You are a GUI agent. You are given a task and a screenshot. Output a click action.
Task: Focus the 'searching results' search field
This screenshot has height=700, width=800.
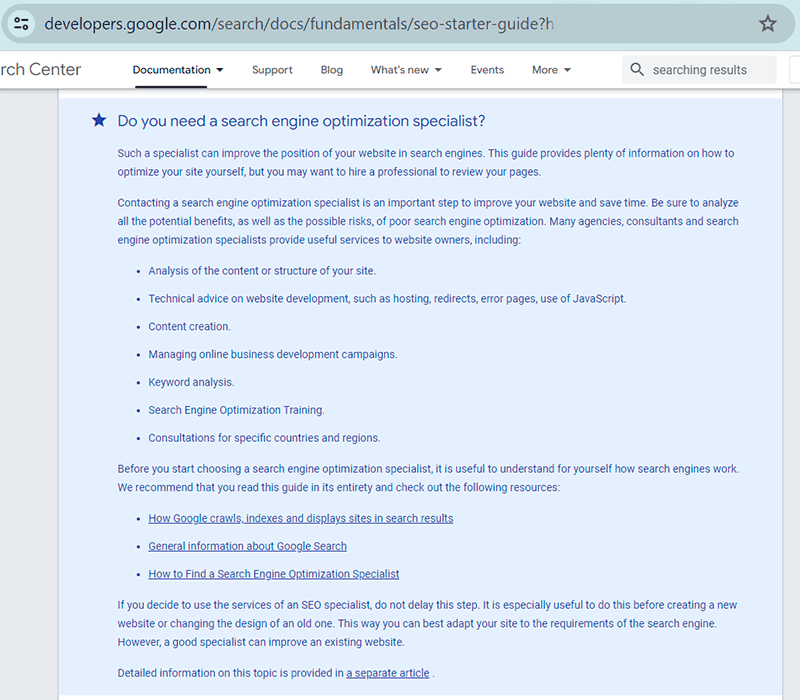point(699,70)
